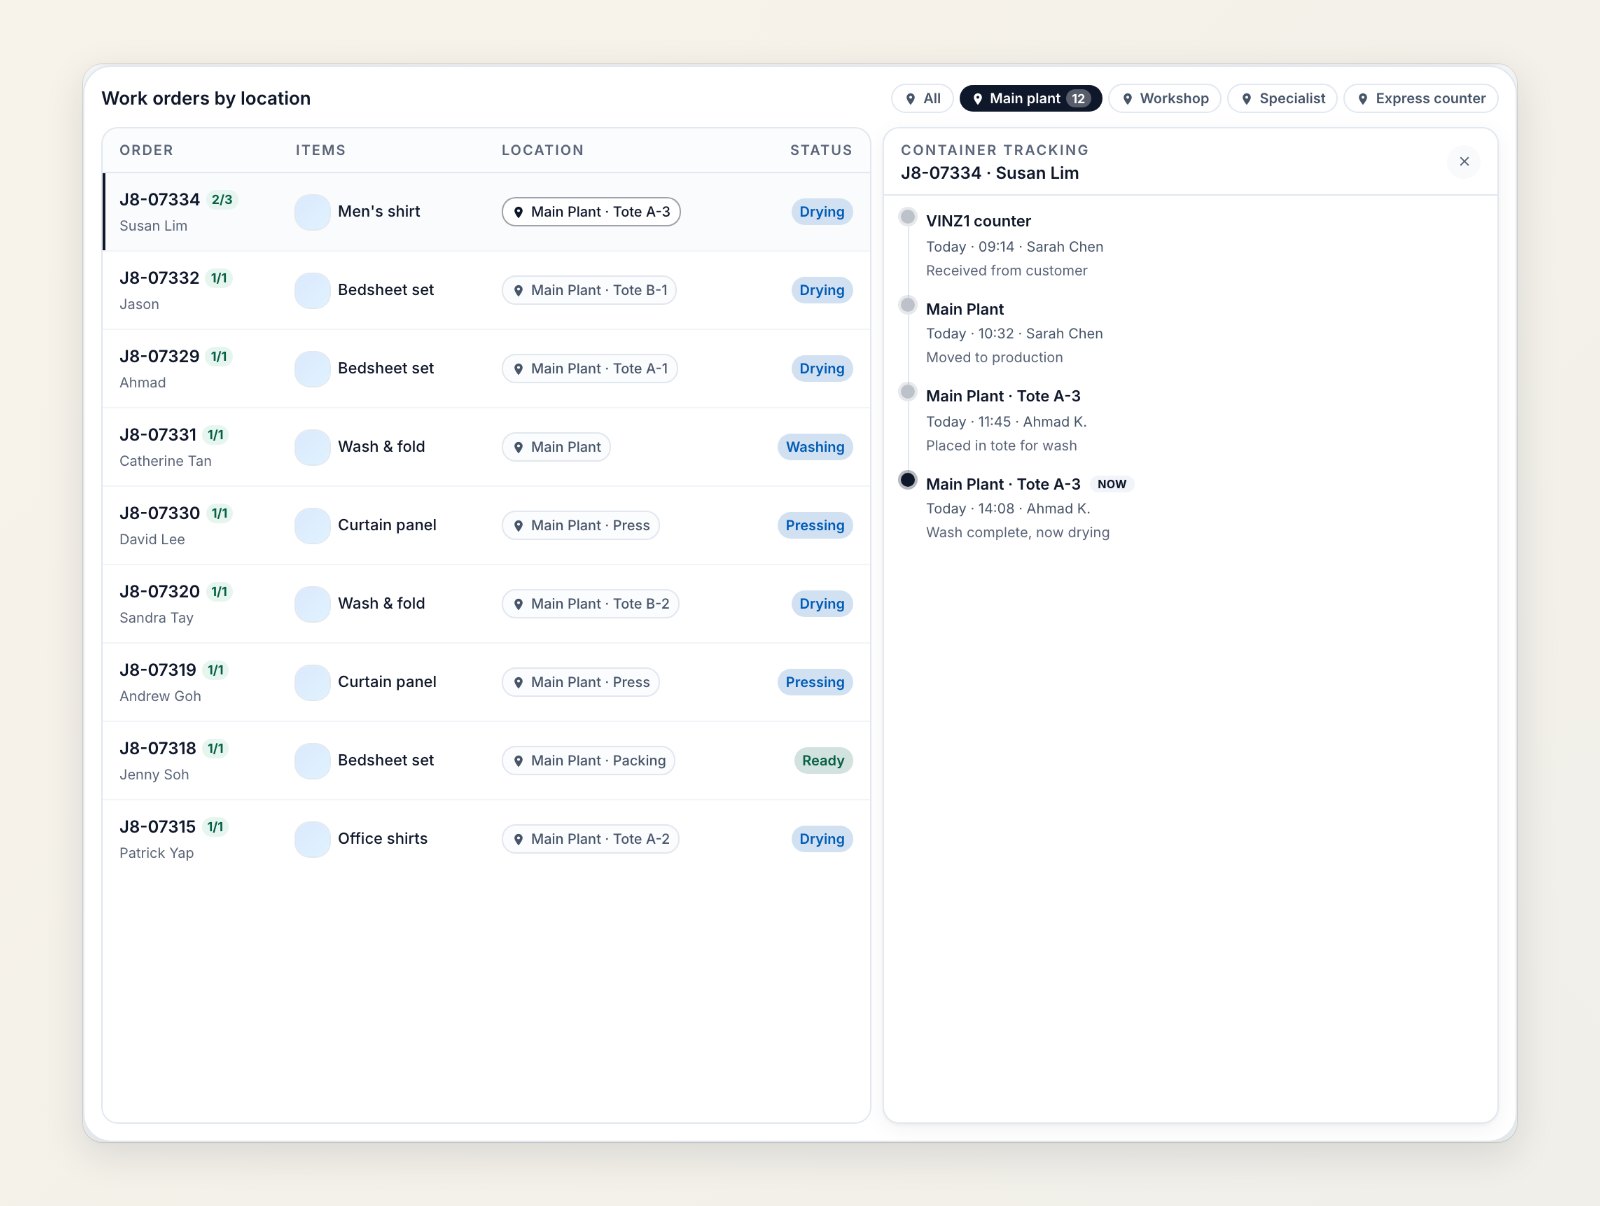Screen dimensions: 1600x1206
Task: Click the Men's shirt item thumbnail
Action: (312, 212)
